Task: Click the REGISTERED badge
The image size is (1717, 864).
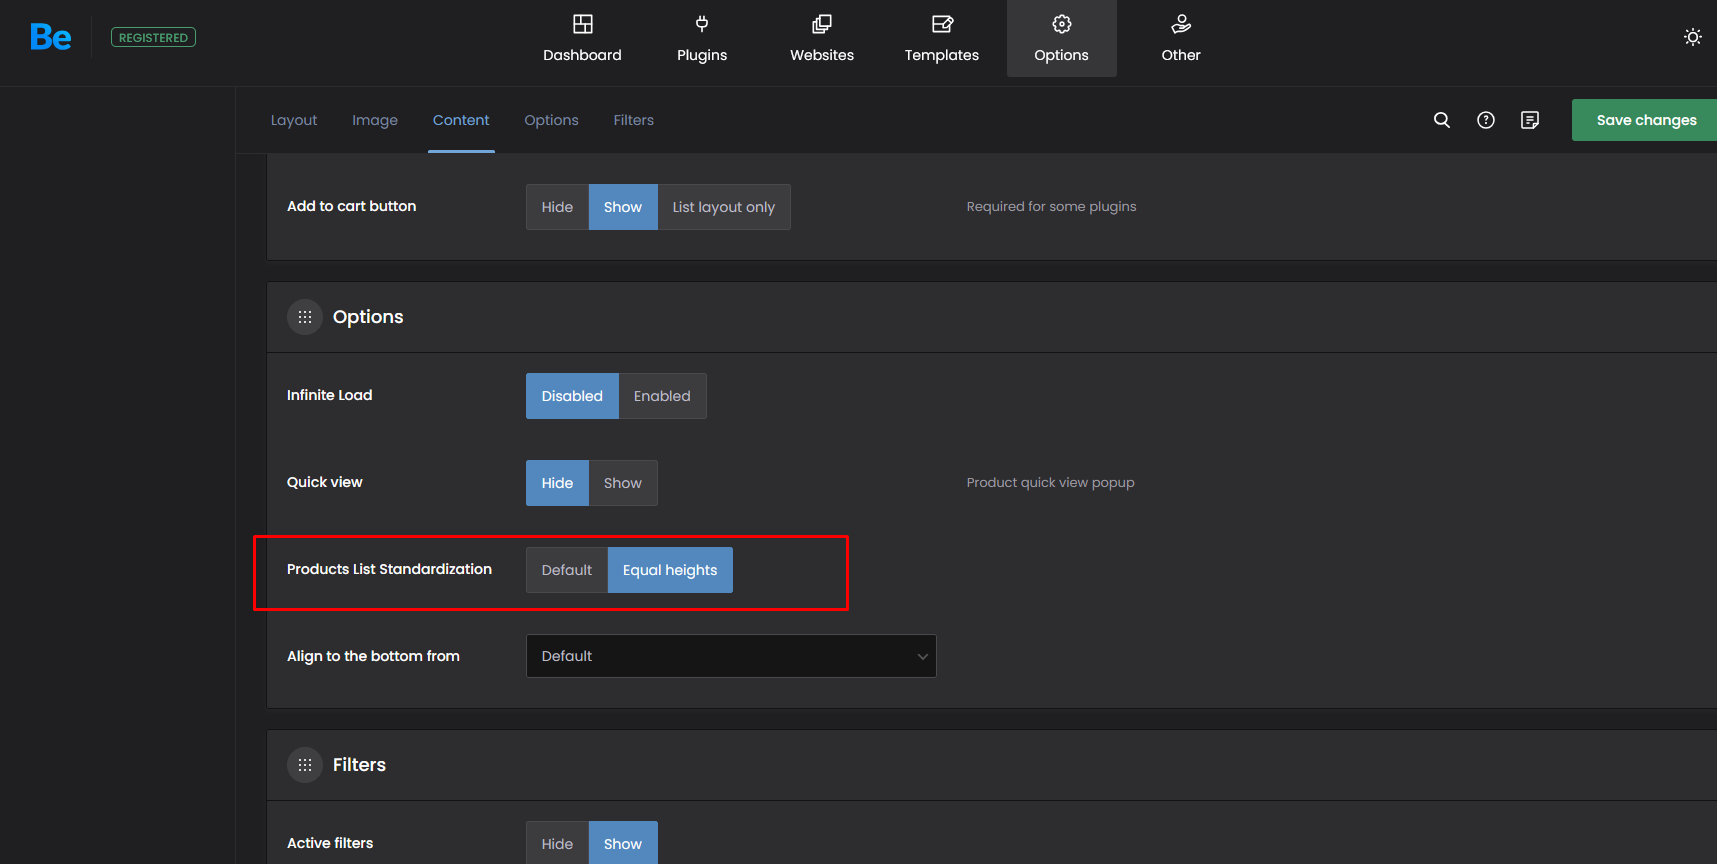Action: (x=153, y=38)
